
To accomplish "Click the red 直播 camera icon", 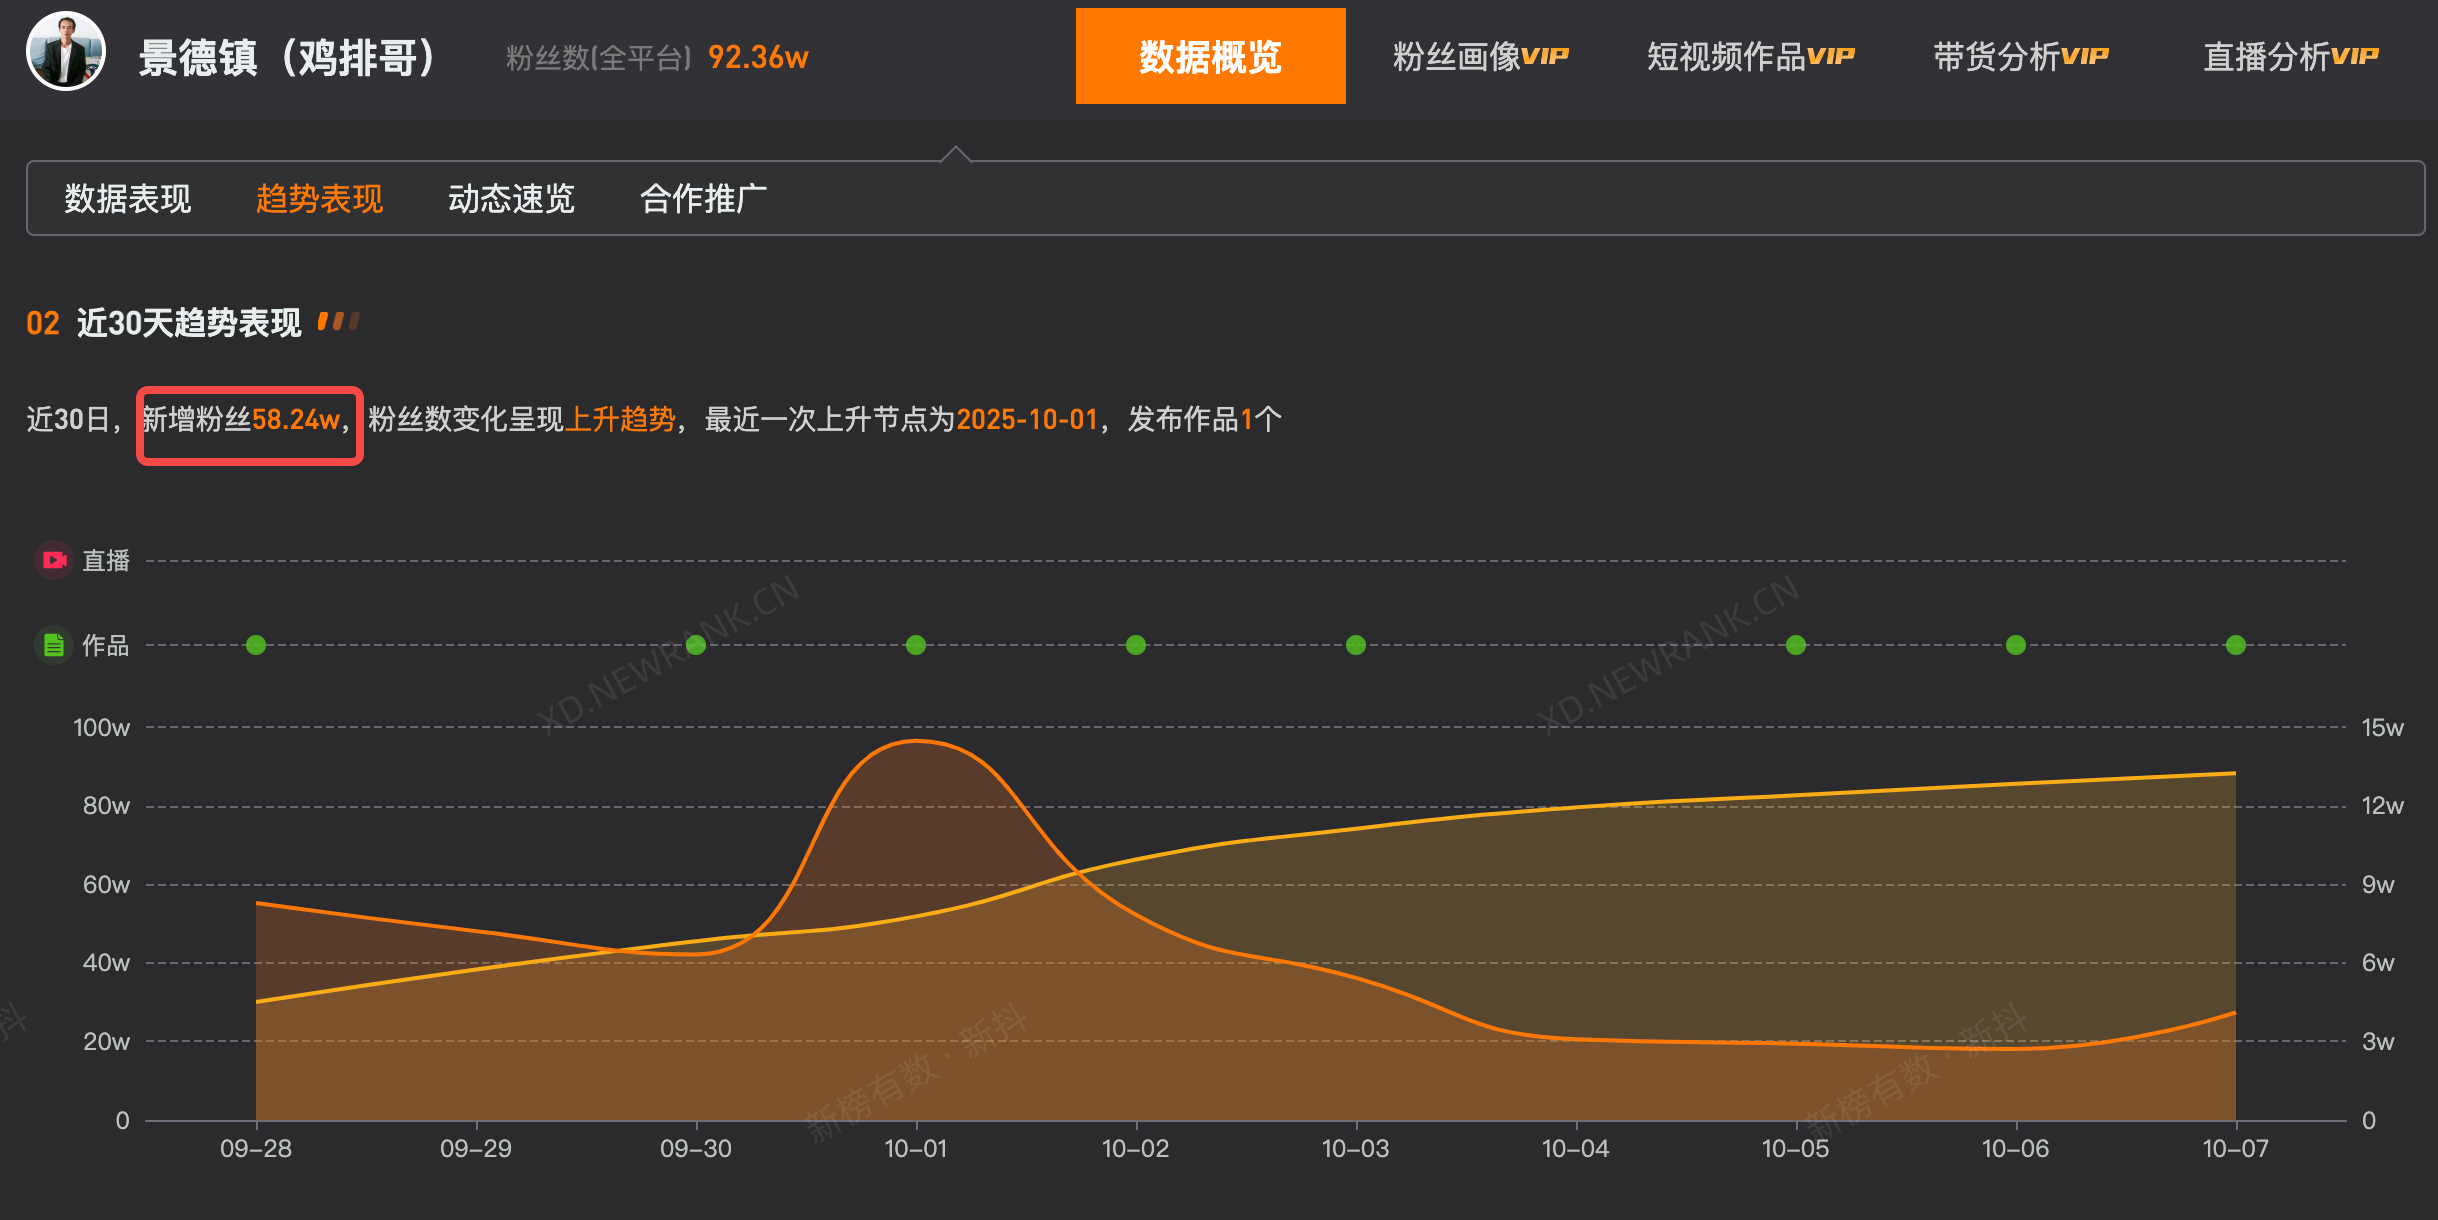I will pos(54,560).
